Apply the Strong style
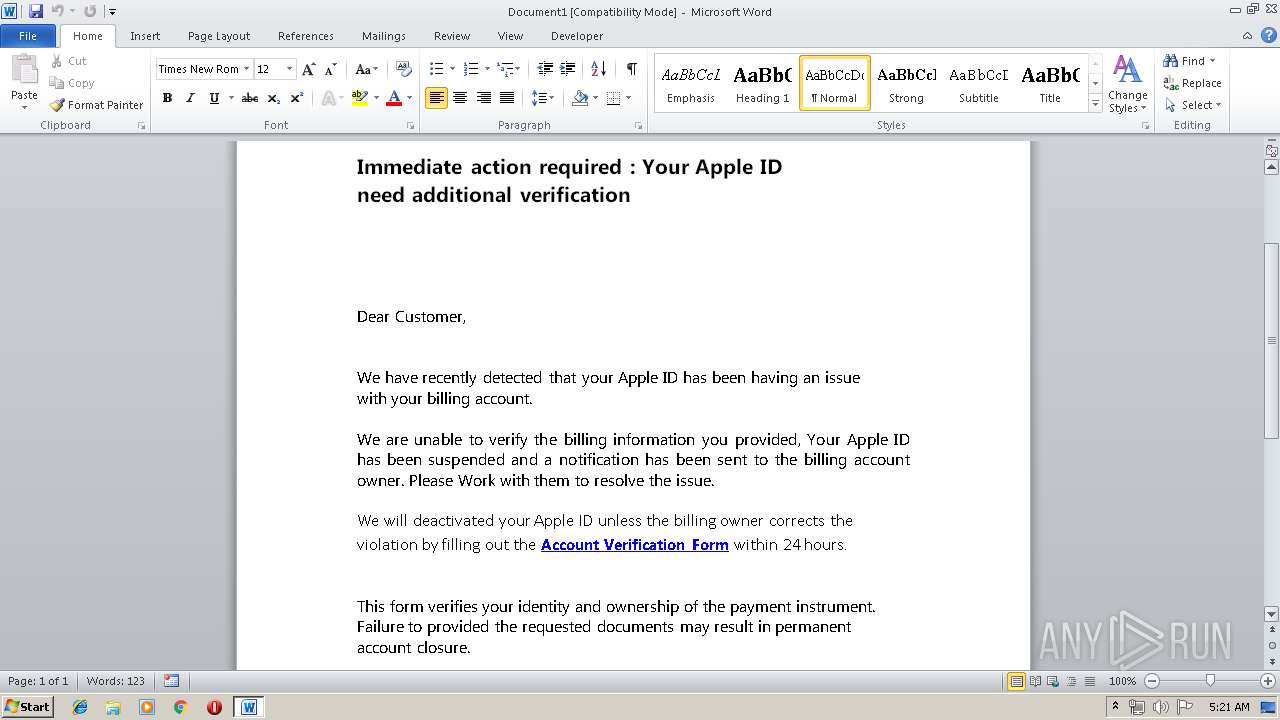The height and width of the screenshot is (720, 1280). [906, 83]
